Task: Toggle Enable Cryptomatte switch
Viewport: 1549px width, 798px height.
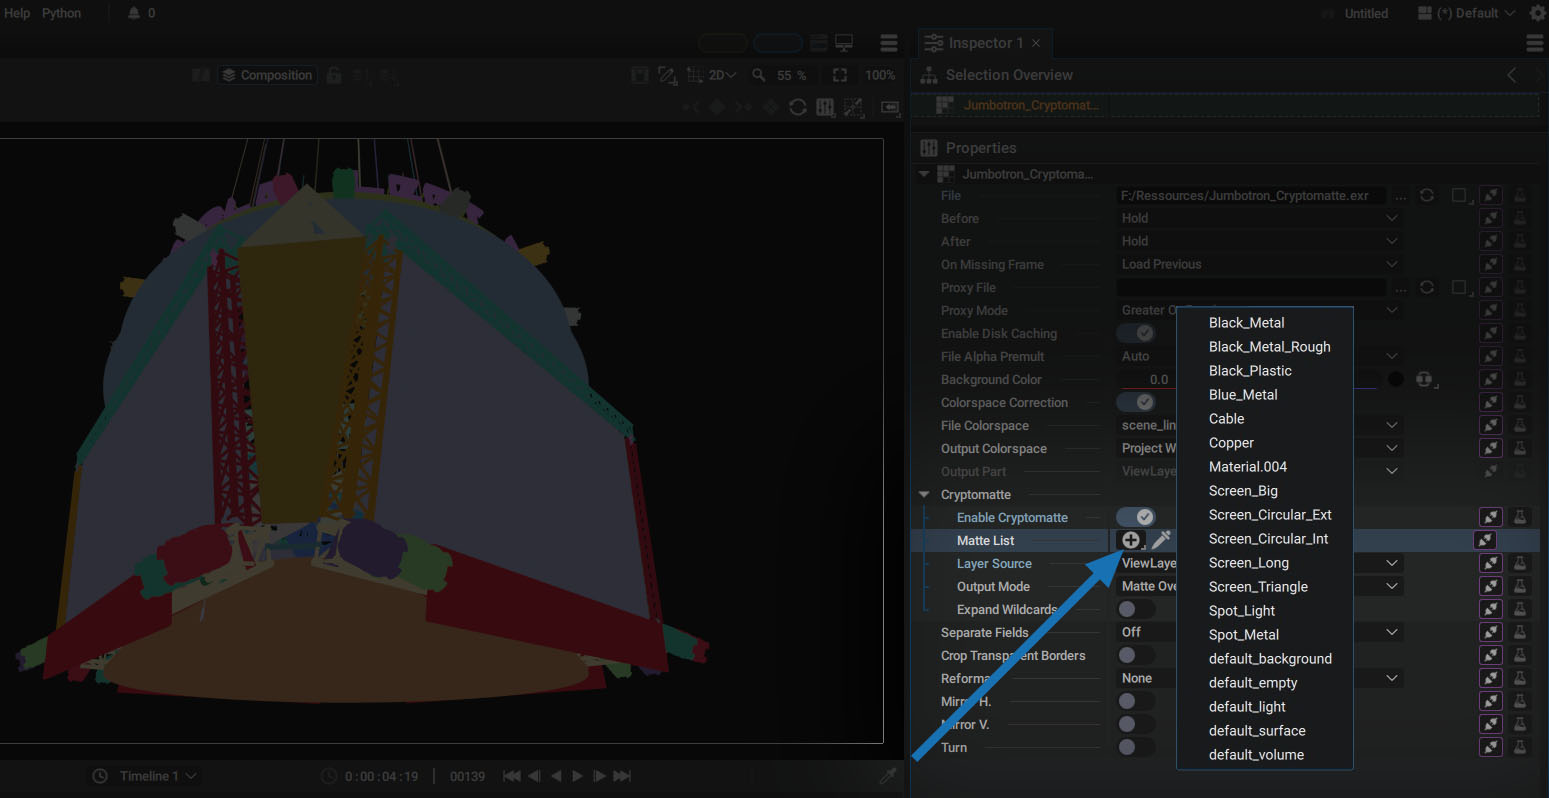Action: 1136,517
